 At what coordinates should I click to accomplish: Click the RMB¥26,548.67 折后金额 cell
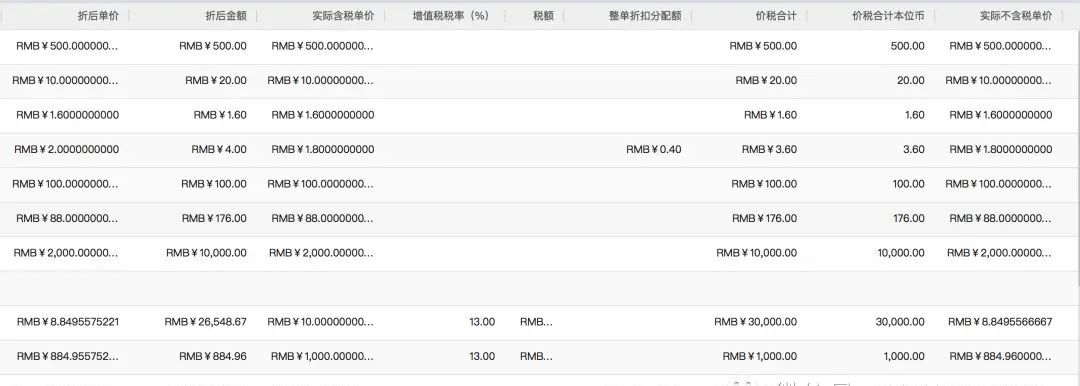pyautogui.click(x=205, y=322)
